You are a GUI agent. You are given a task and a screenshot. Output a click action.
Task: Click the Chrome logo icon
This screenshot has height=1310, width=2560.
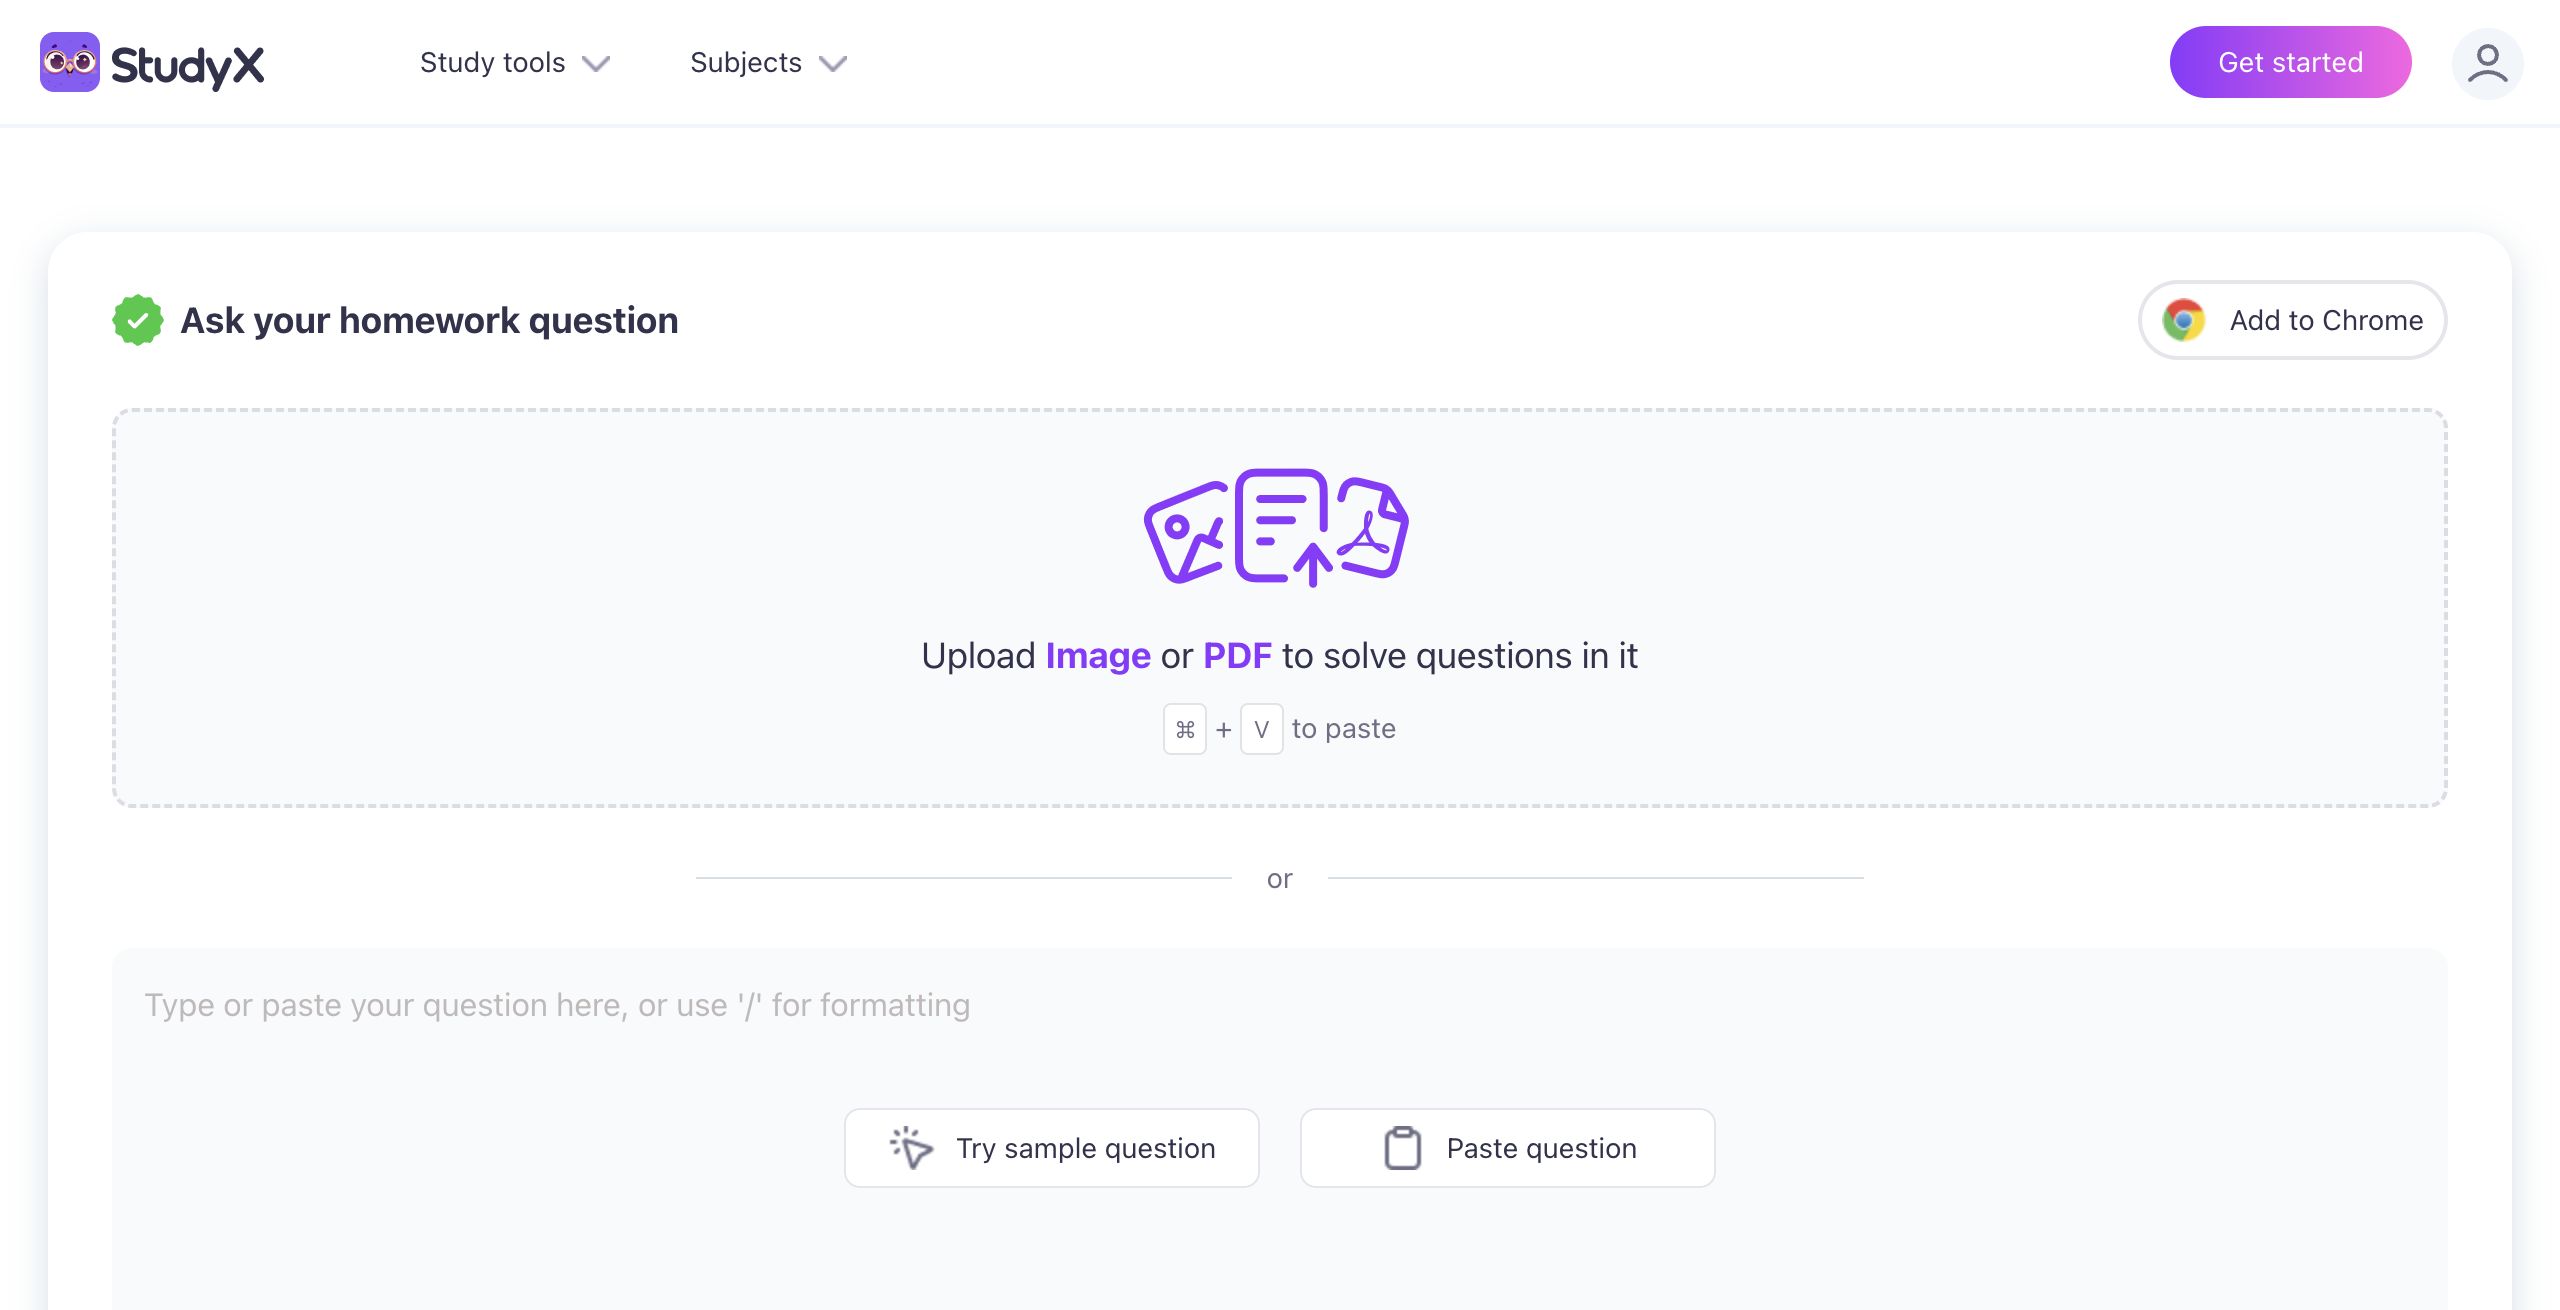click(2183, 320)
